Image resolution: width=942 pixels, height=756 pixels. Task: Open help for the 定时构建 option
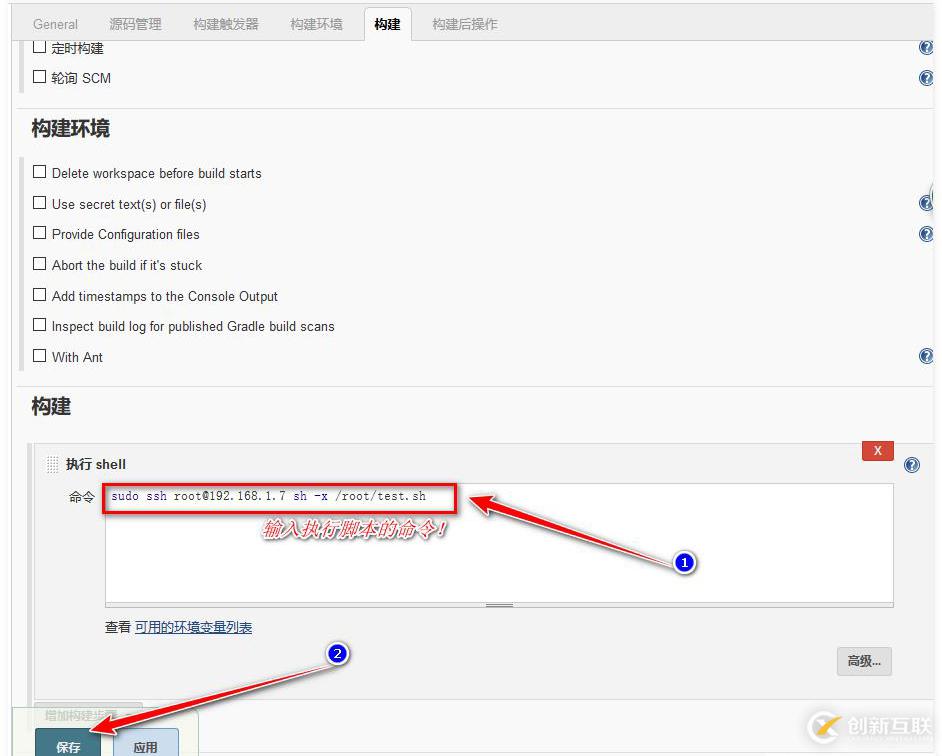(926, 47)
